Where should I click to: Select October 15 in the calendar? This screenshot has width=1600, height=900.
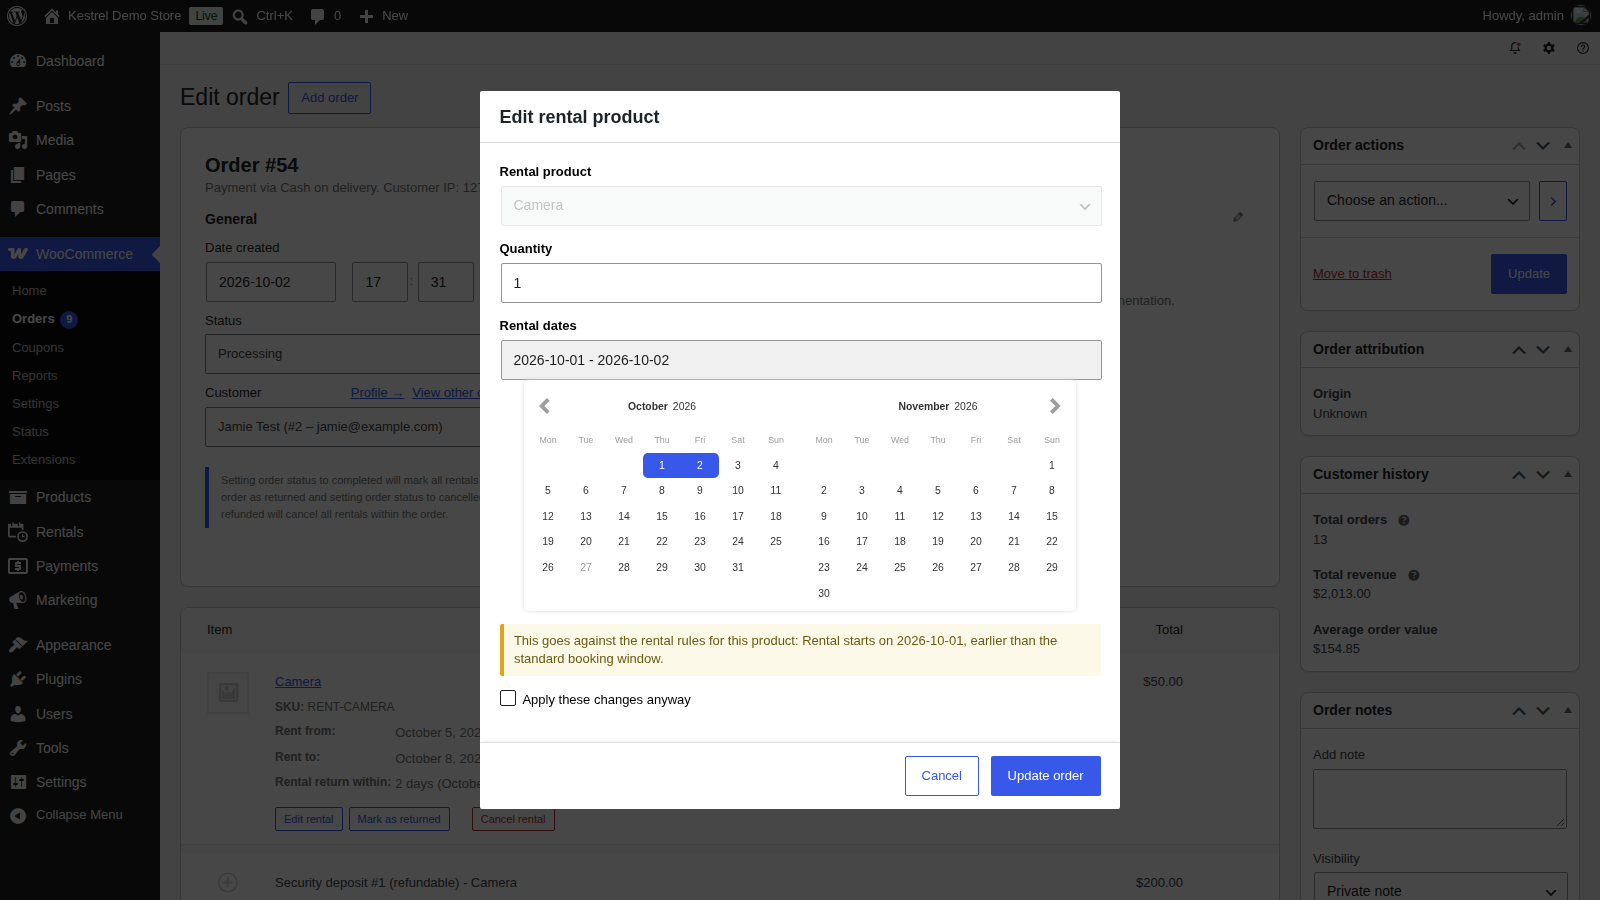[662, 516]
